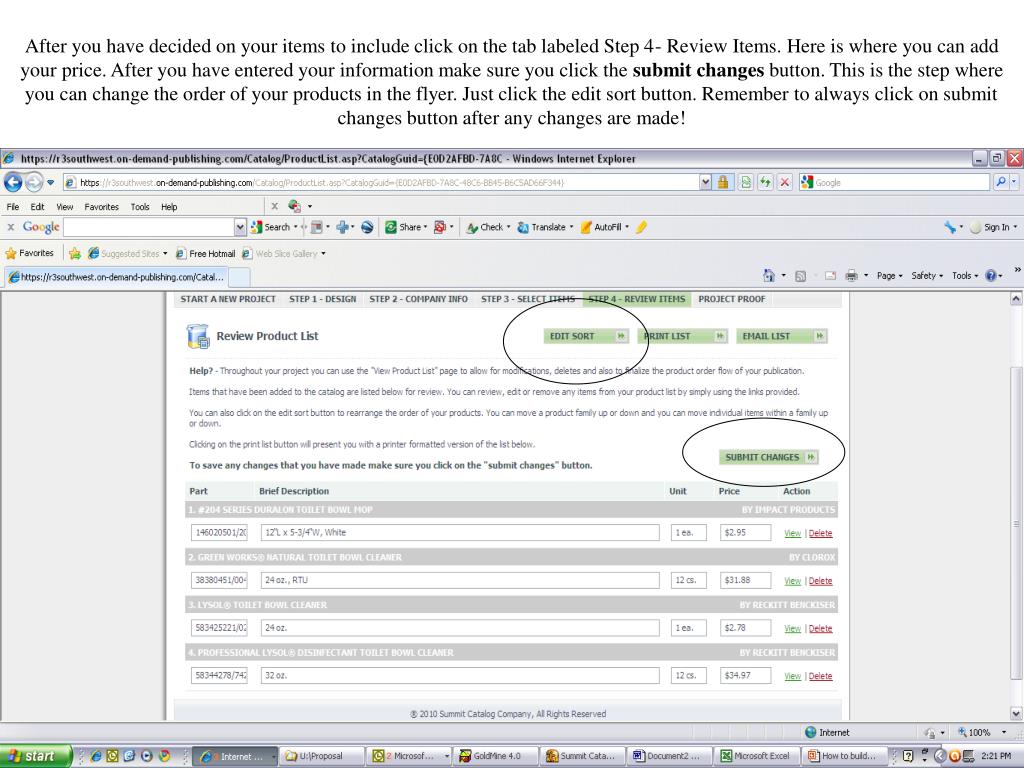Open the How to build... taskbar item

click(844, 756)
